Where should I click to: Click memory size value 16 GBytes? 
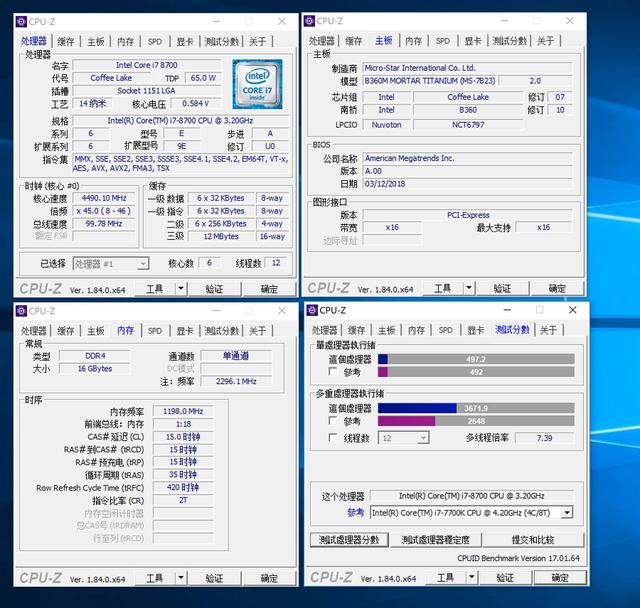pyautogui.click(x=95, y=368)
